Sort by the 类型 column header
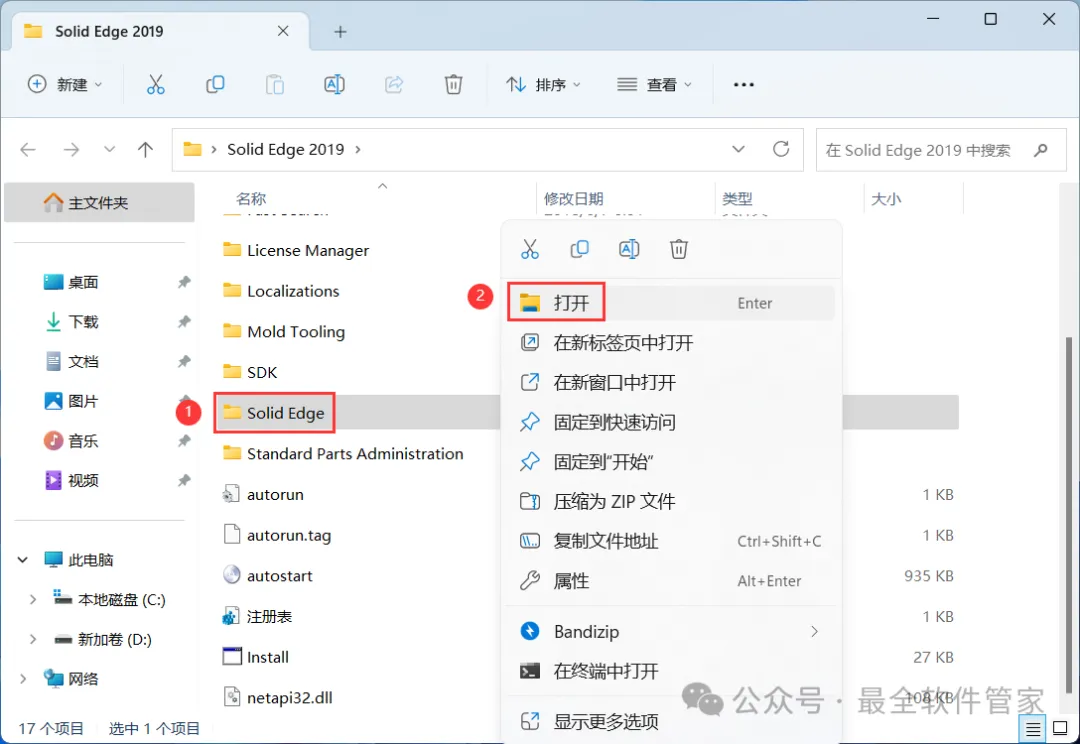Screen dimensions: 1080x744 [737, 199]
